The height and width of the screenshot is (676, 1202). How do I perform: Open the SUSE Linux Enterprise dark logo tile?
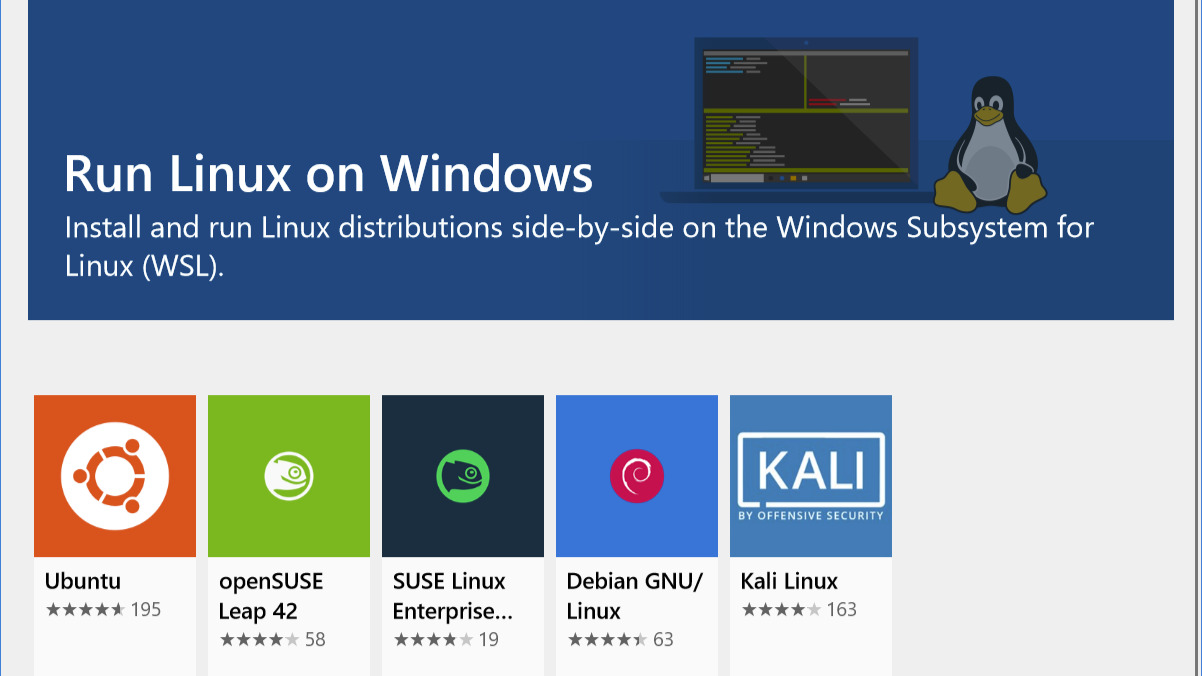pyautogui.click(x=463, y=476)
